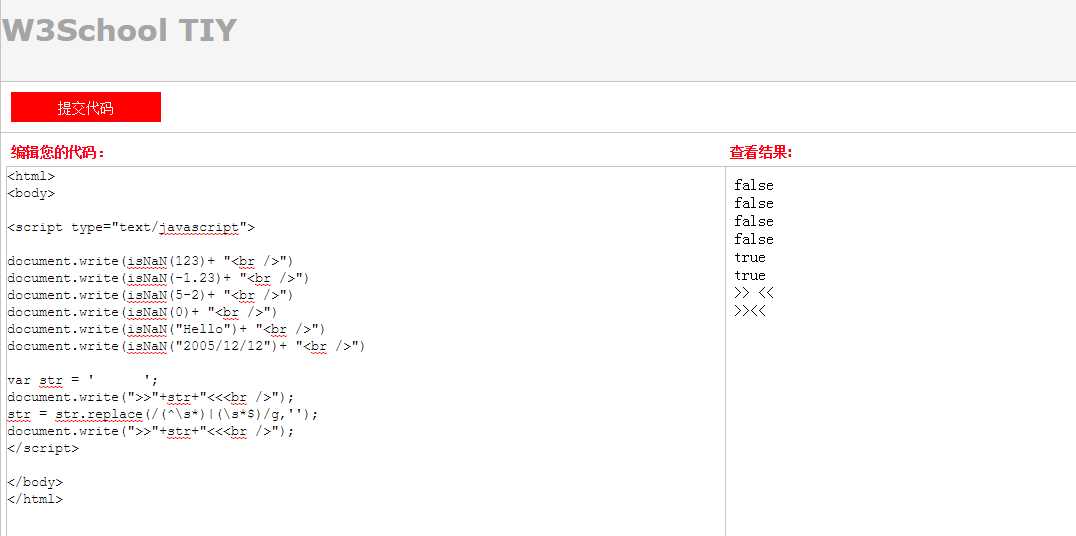Click the <body> opening tag line
Image resolution: width=1076 pixels, height=536 pixels.
(x=32, y=194)
